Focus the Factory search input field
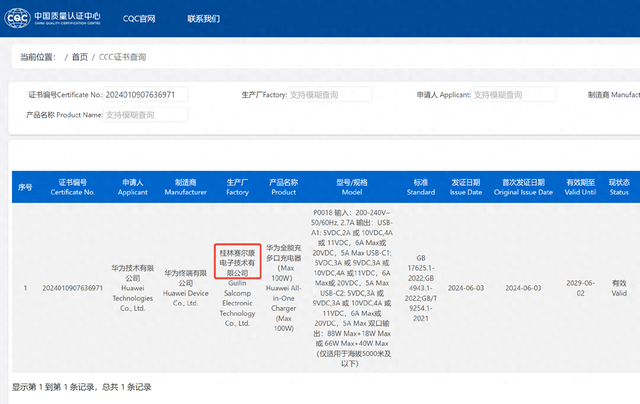The width and height of the screenshot is (640, 404). 329,95
